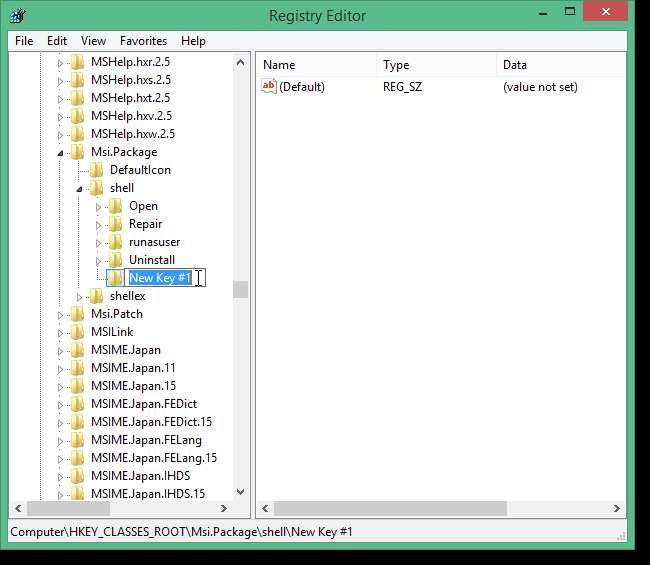Click the MSHelp.hxr.2.5 folder icon
The width and height of the screenshot is (650, 565).
click(x=78, y=62)
